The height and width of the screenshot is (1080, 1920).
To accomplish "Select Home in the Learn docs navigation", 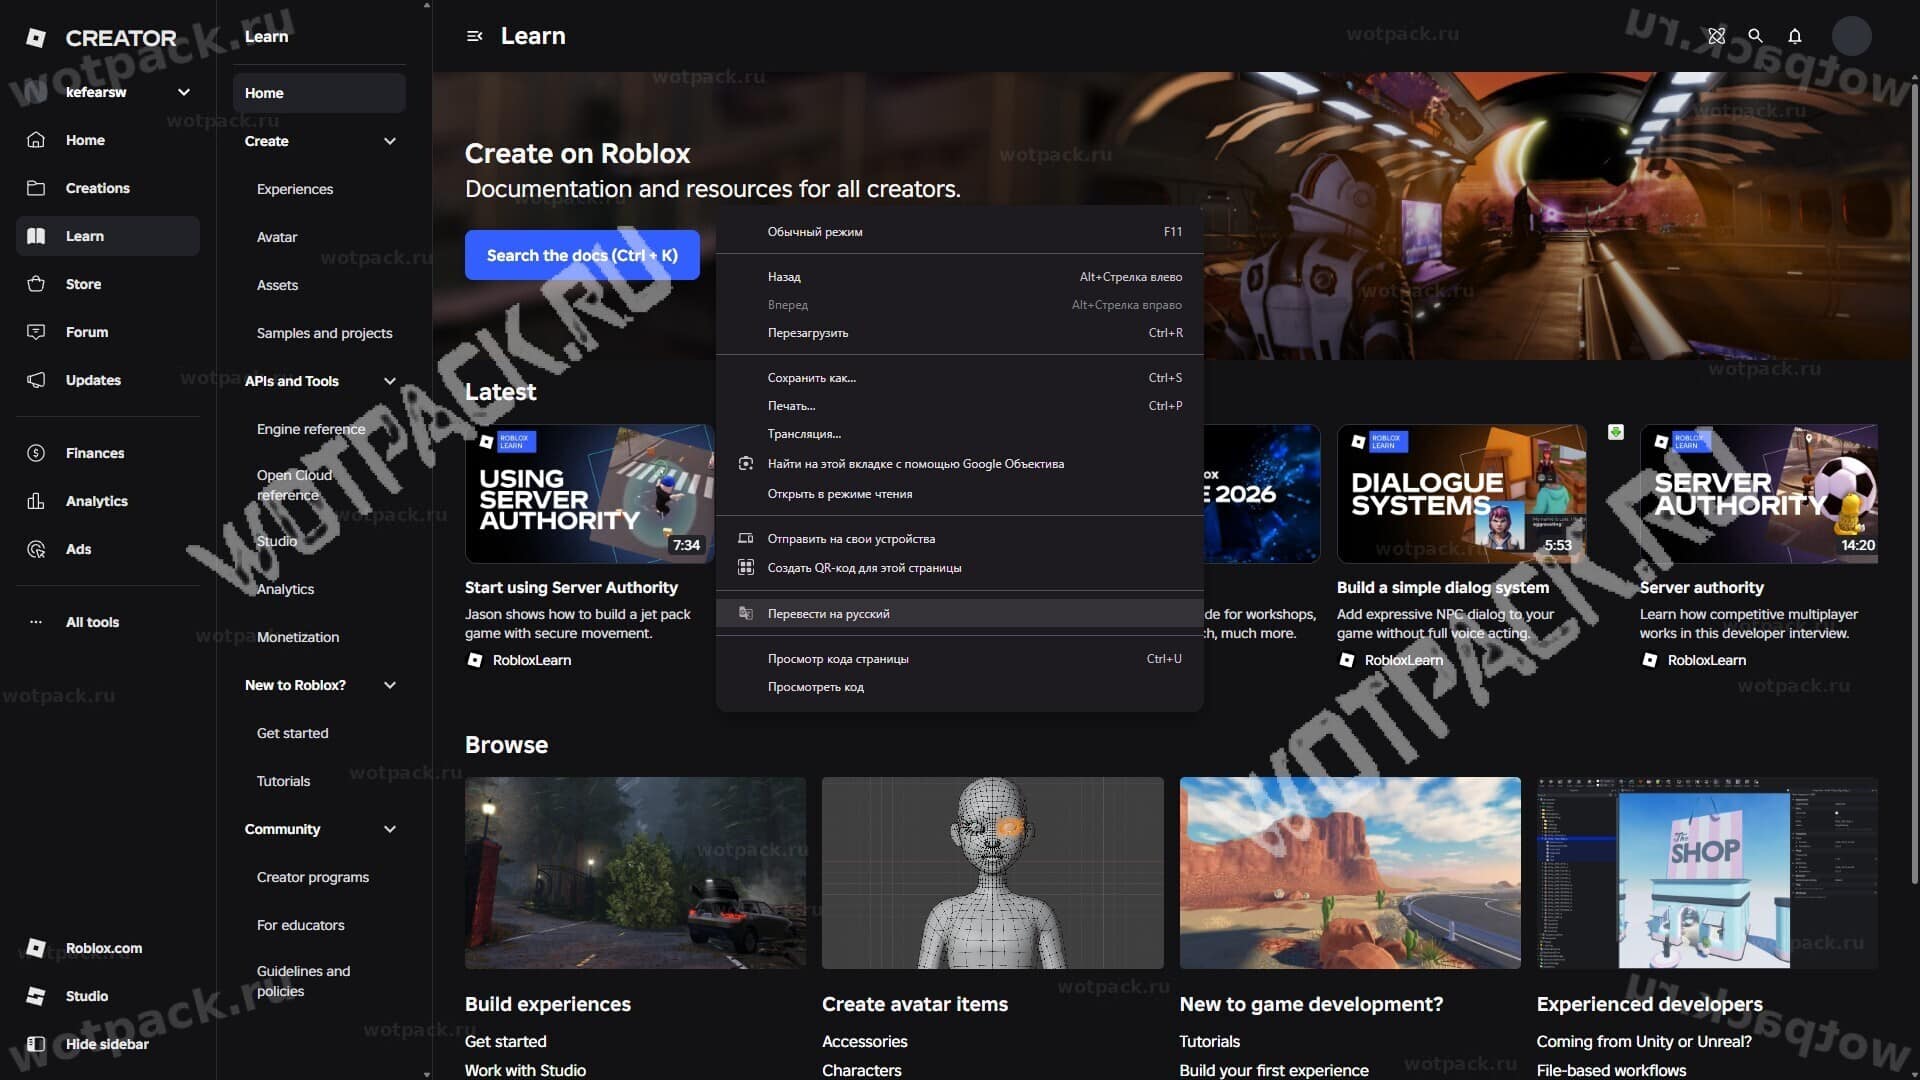I will point(319,93).
